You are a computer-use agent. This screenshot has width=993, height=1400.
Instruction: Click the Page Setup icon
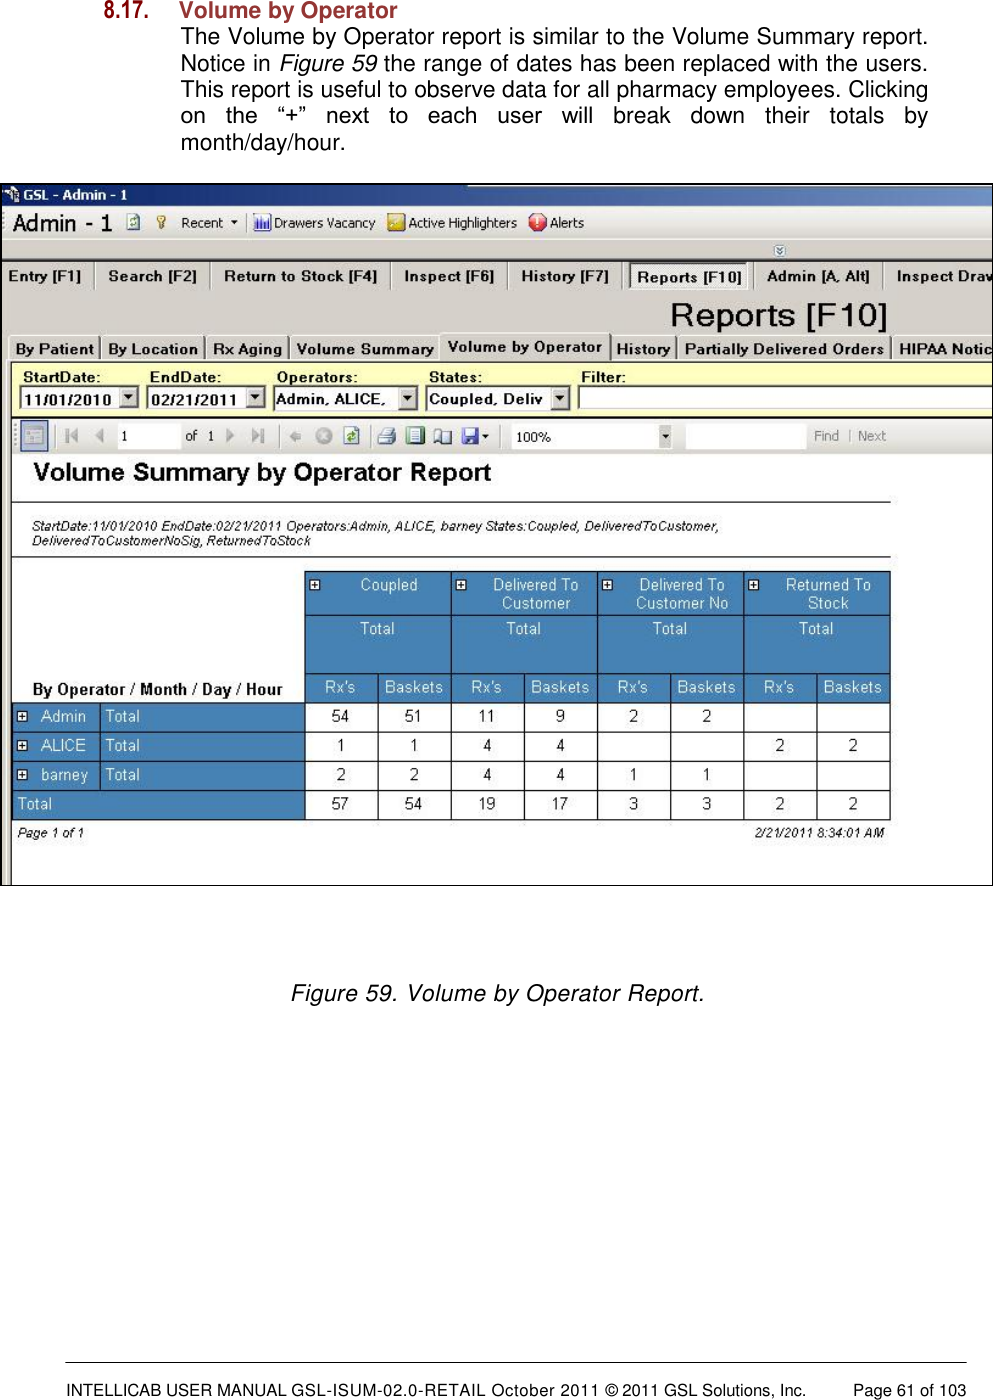tap(442, 435)
